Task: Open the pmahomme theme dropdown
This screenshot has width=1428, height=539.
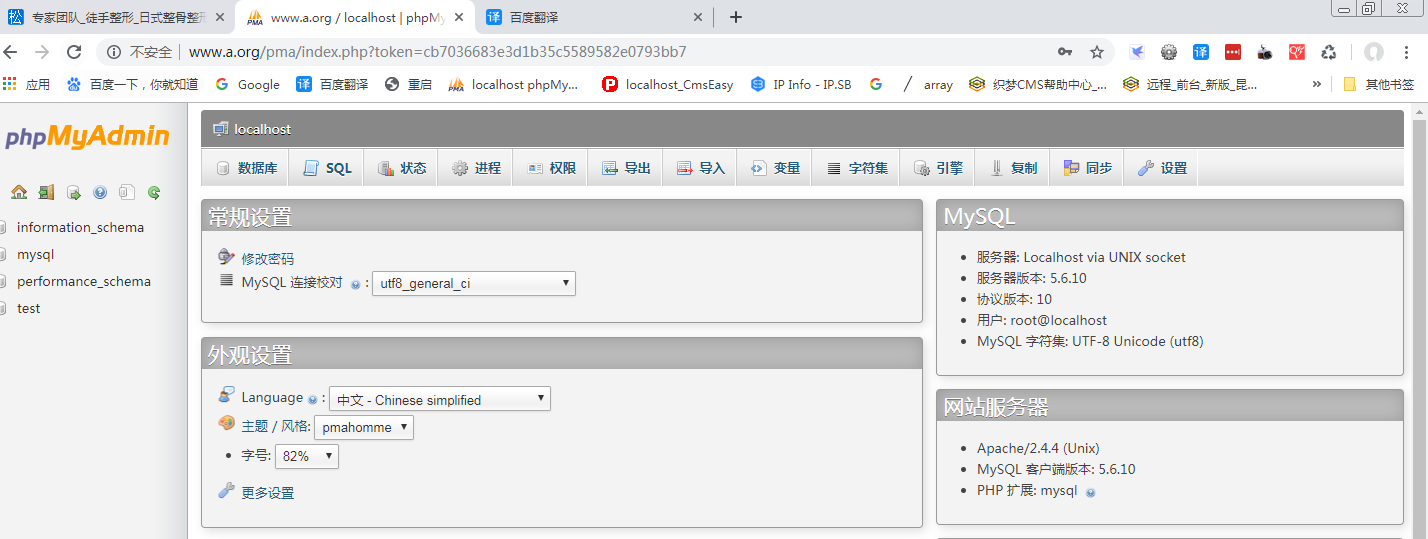Action: 364,427
